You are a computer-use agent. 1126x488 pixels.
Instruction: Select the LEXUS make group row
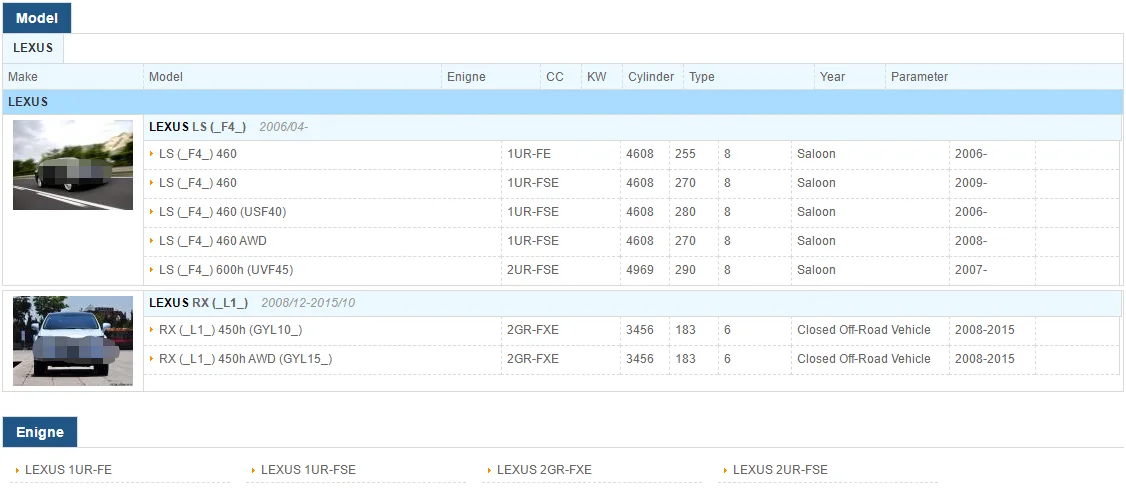coord(563,102)
